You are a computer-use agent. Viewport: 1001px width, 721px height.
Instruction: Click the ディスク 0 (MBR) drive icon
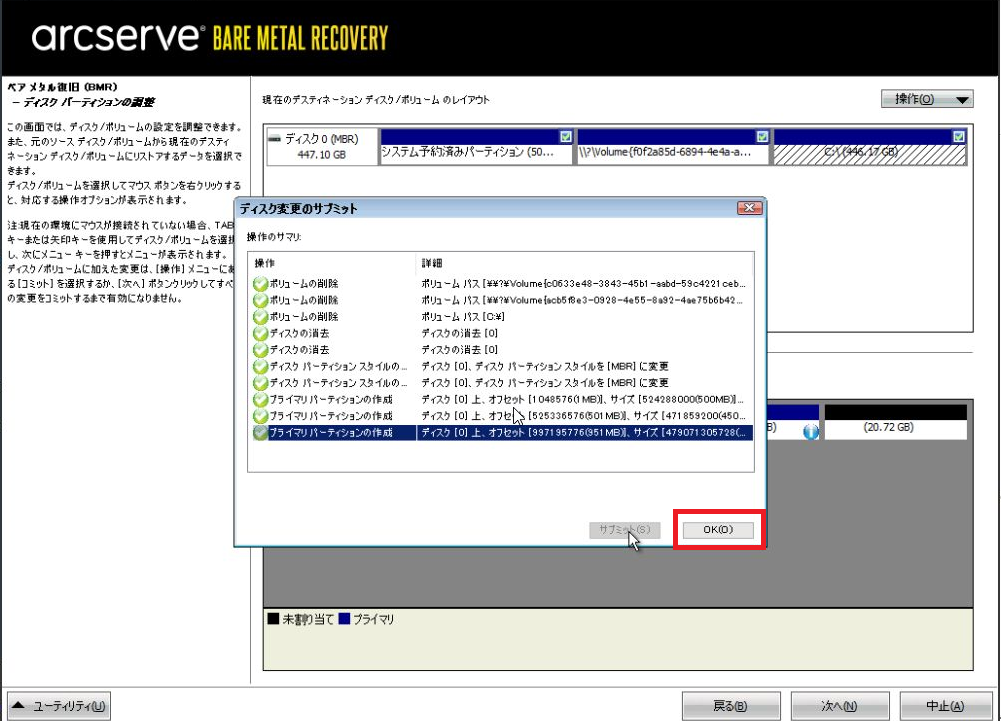tap(276, 139)
